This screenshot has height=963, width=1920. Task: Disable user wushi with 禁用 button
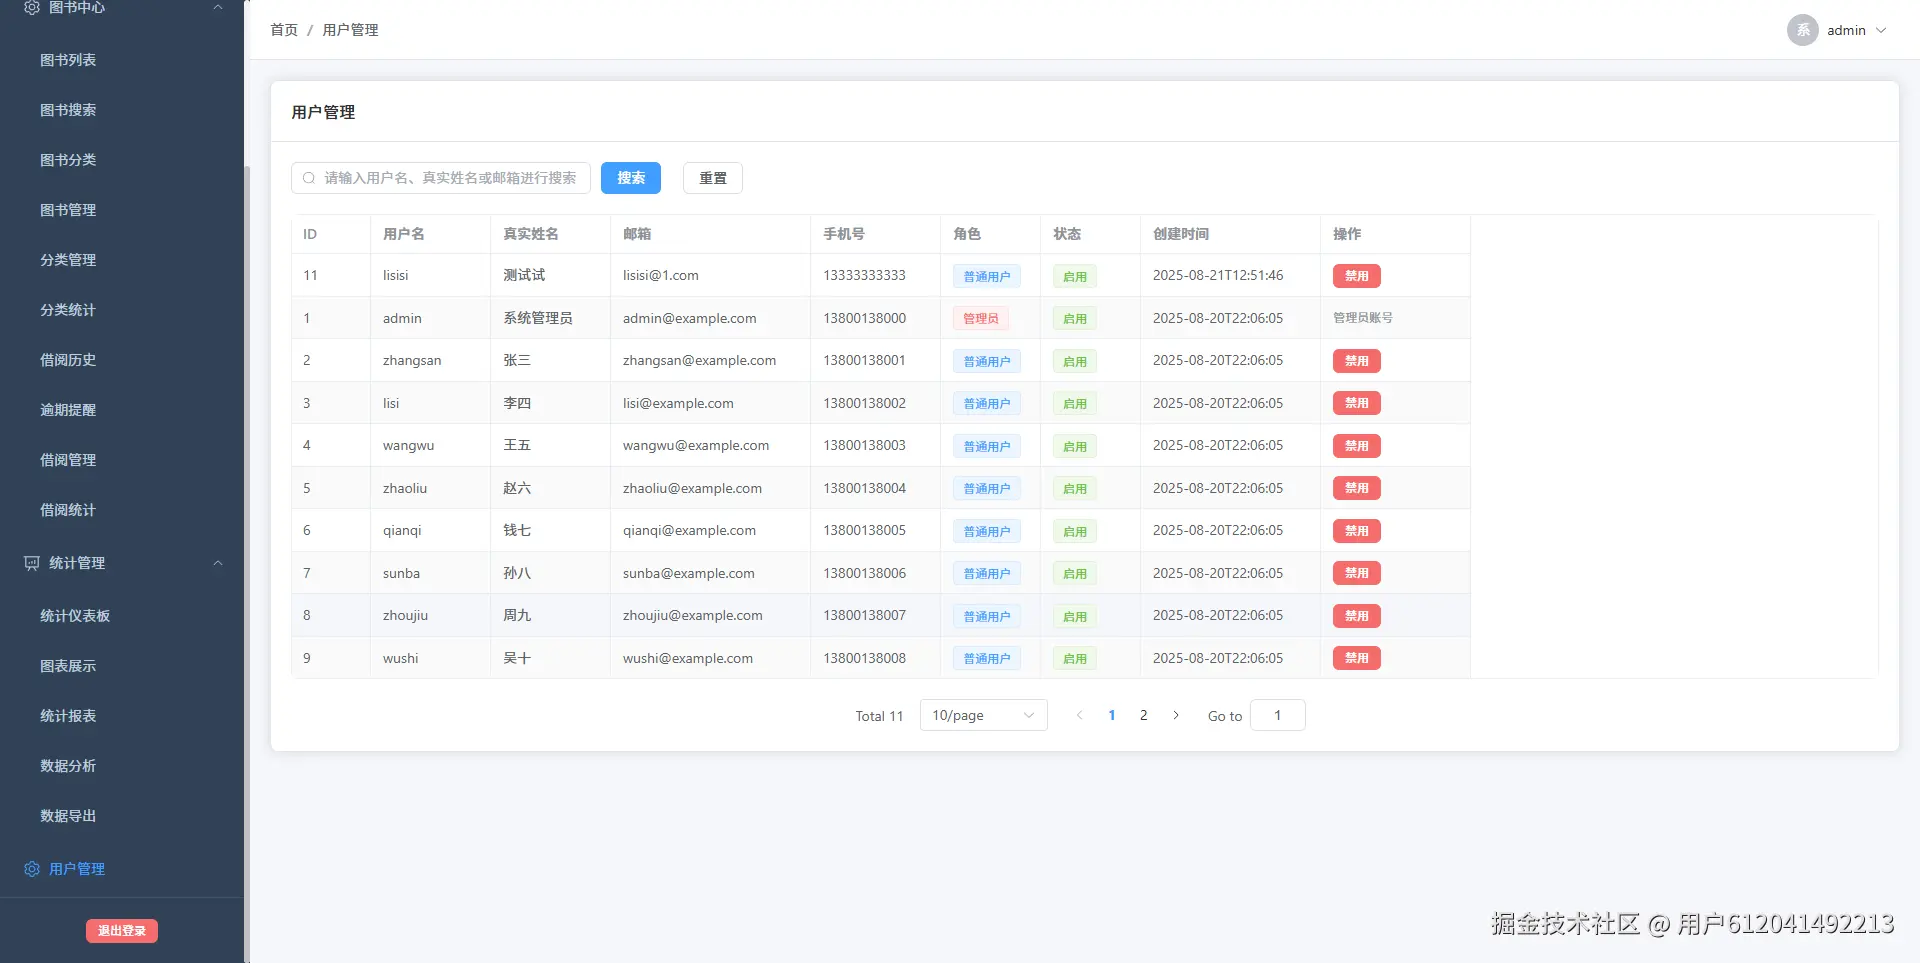1356,658
